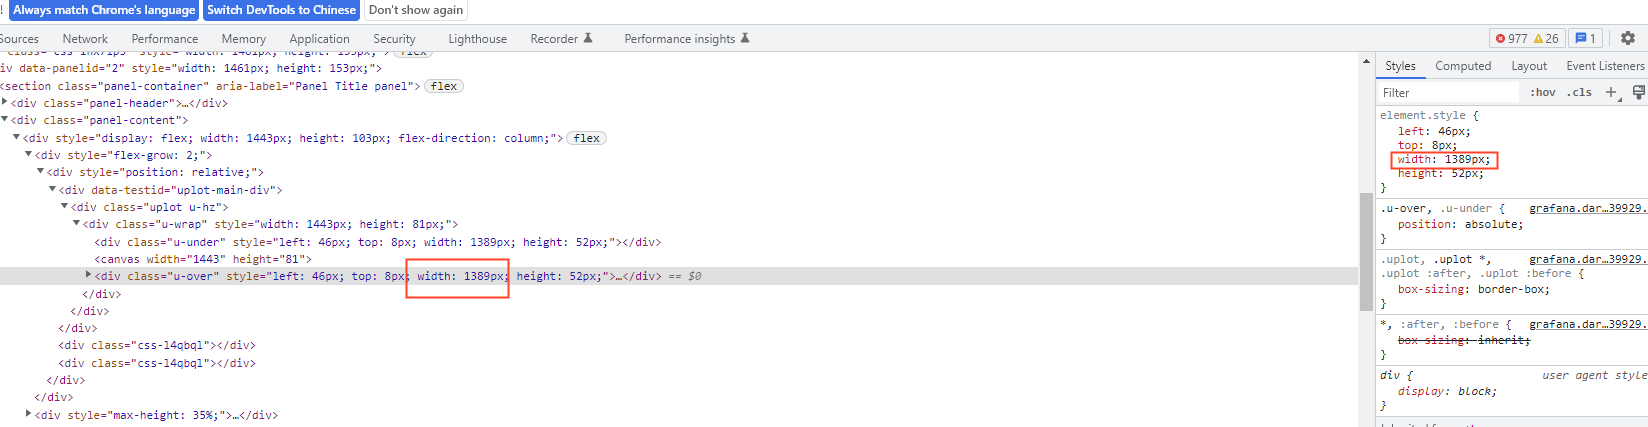Add new style rule plus icon
This screenshot has height=427, width=1648.
point(1611,92)
